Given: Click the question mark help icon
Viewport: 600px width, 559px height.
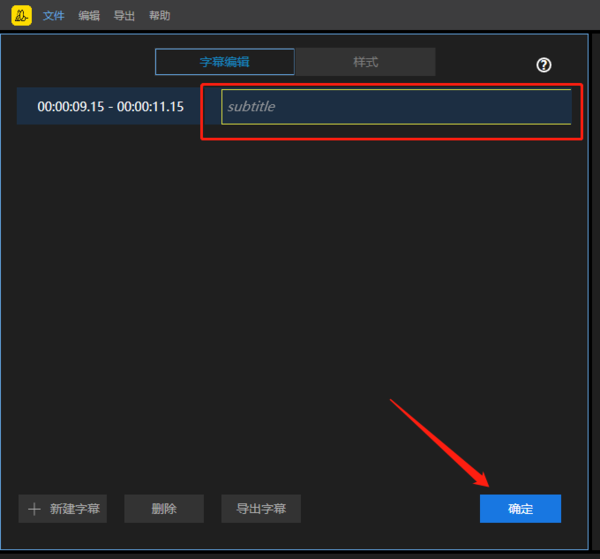Looking at the screenshot, I should pyautogui.click(x=544, y=65).
